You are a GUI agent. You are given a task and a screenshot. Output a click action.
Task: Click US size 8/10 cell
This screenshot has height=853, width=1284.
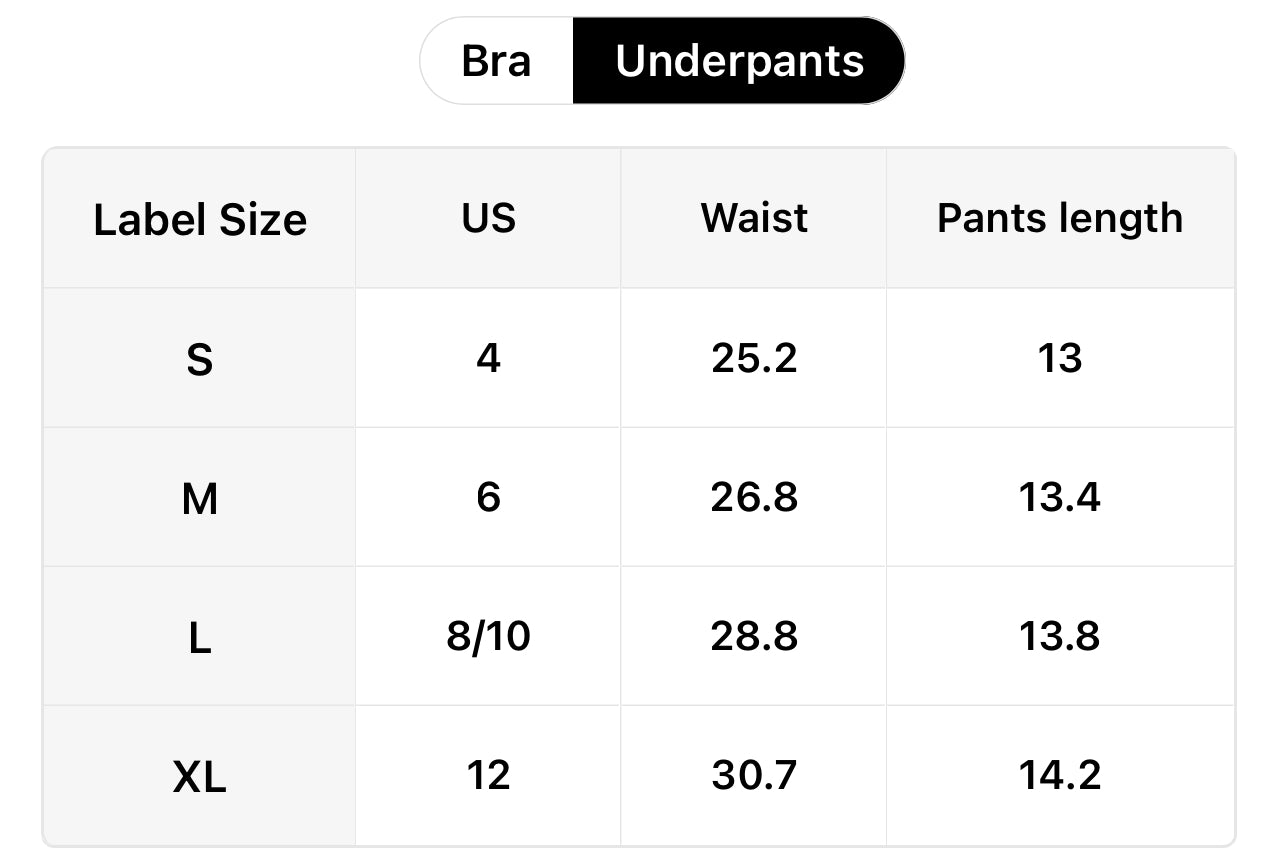tap(488, 636)
